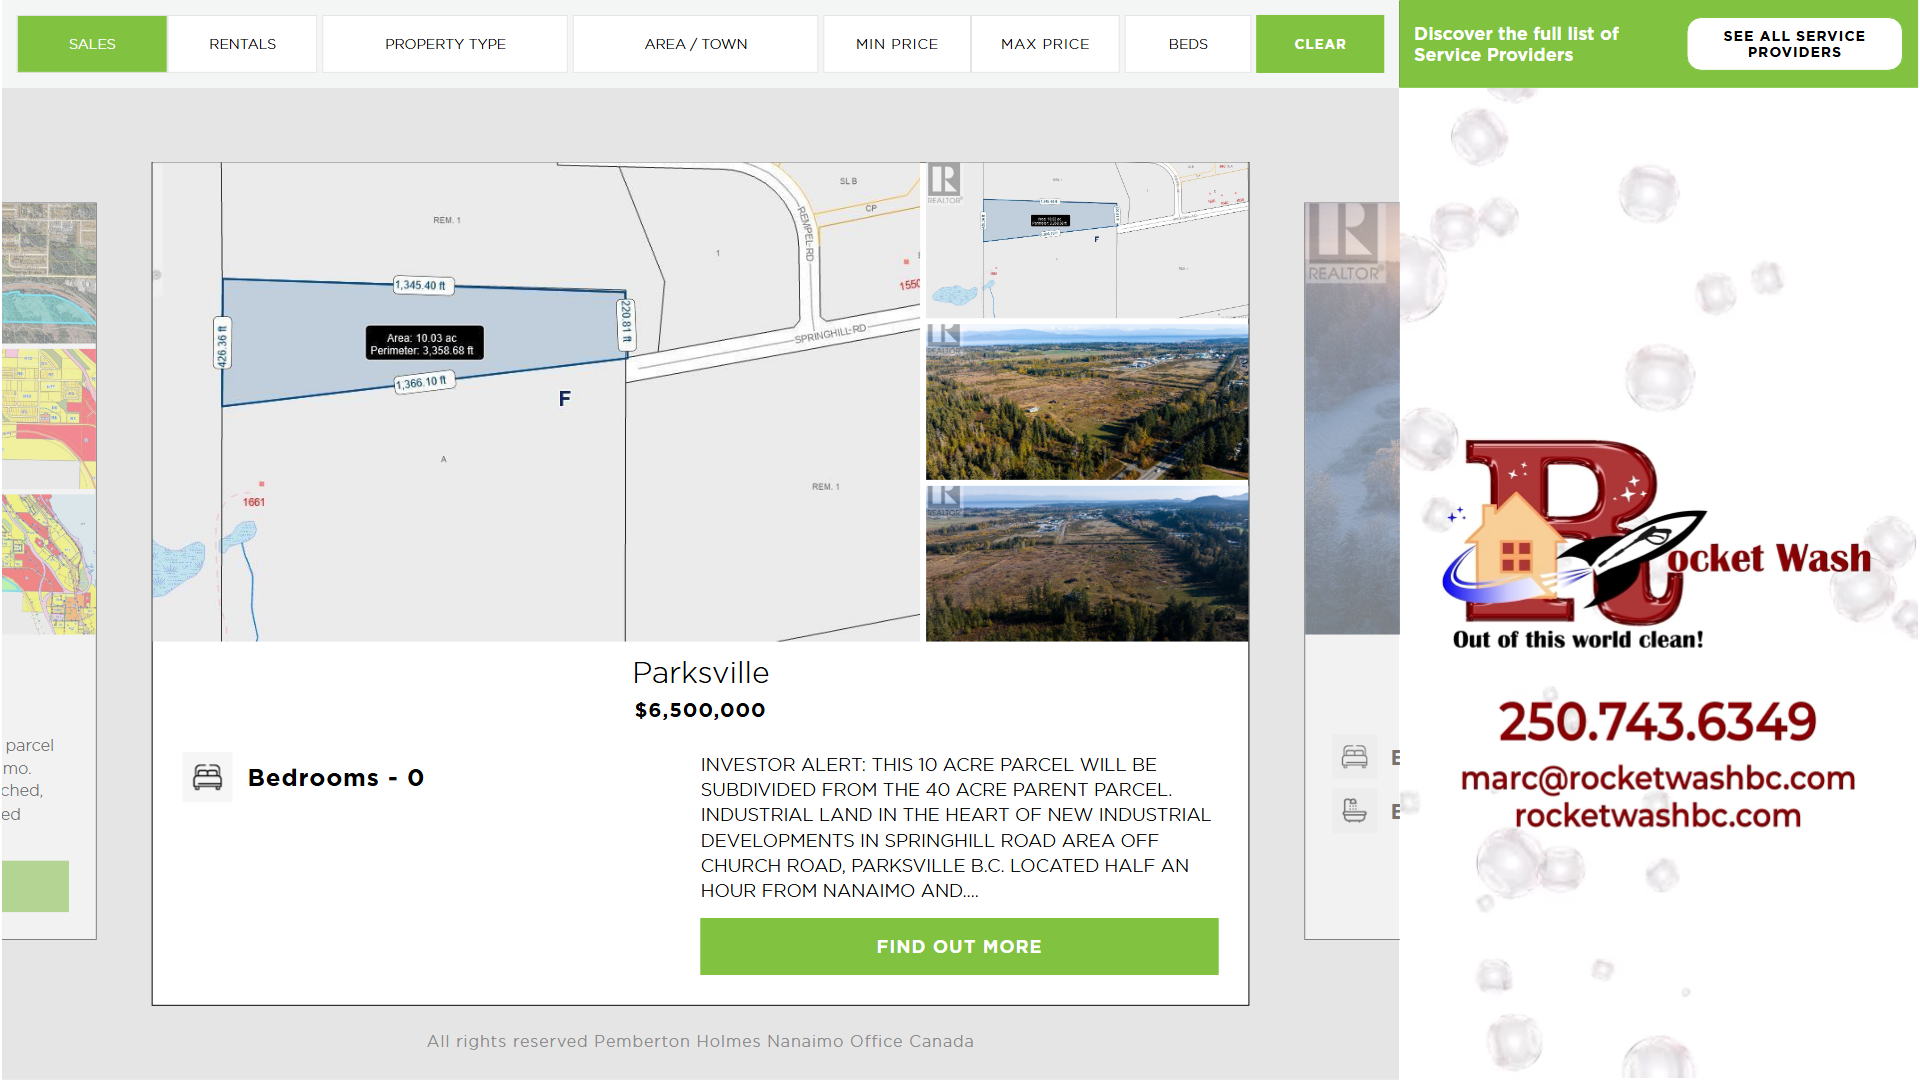Expand the AREA / TOWN filter

coord(695,44)
